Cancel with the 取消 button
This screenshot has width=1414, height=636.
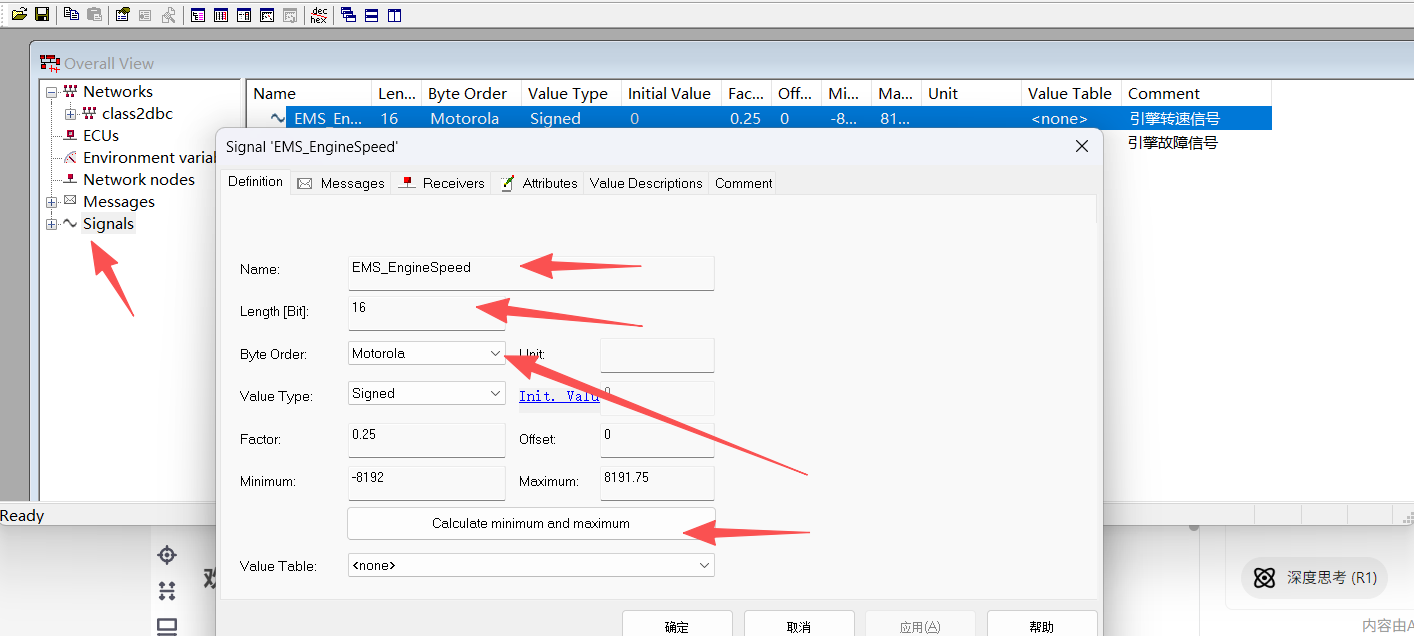click(799, 625)
